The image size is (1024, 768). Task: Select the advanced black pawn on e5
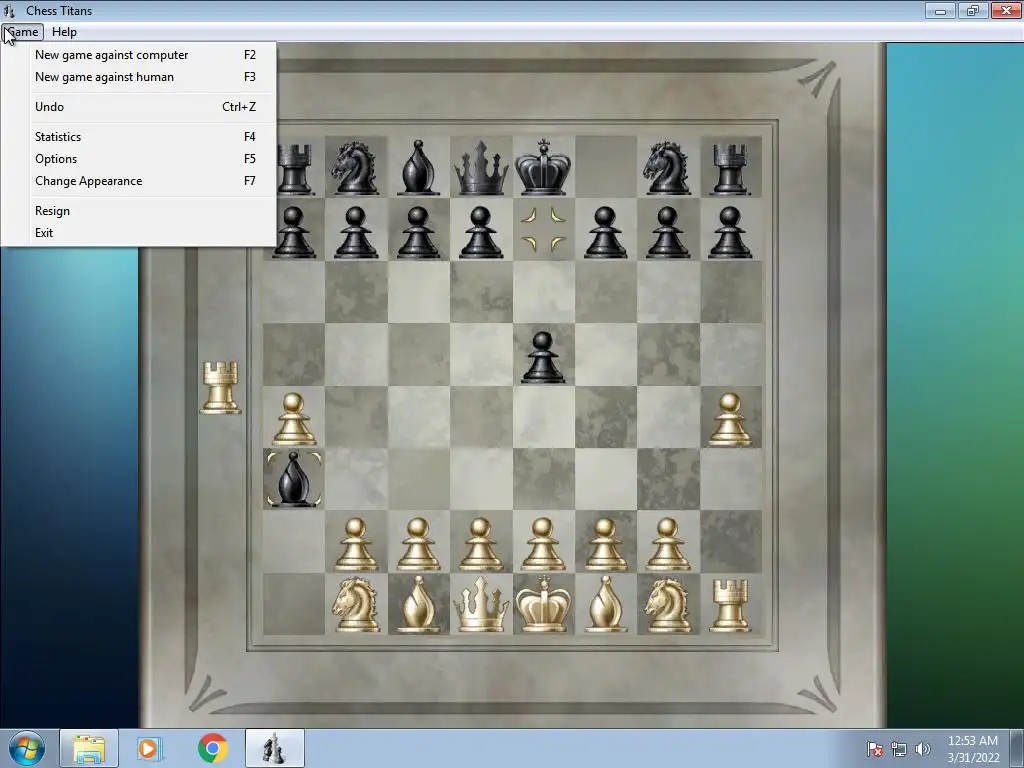point(543,357)
